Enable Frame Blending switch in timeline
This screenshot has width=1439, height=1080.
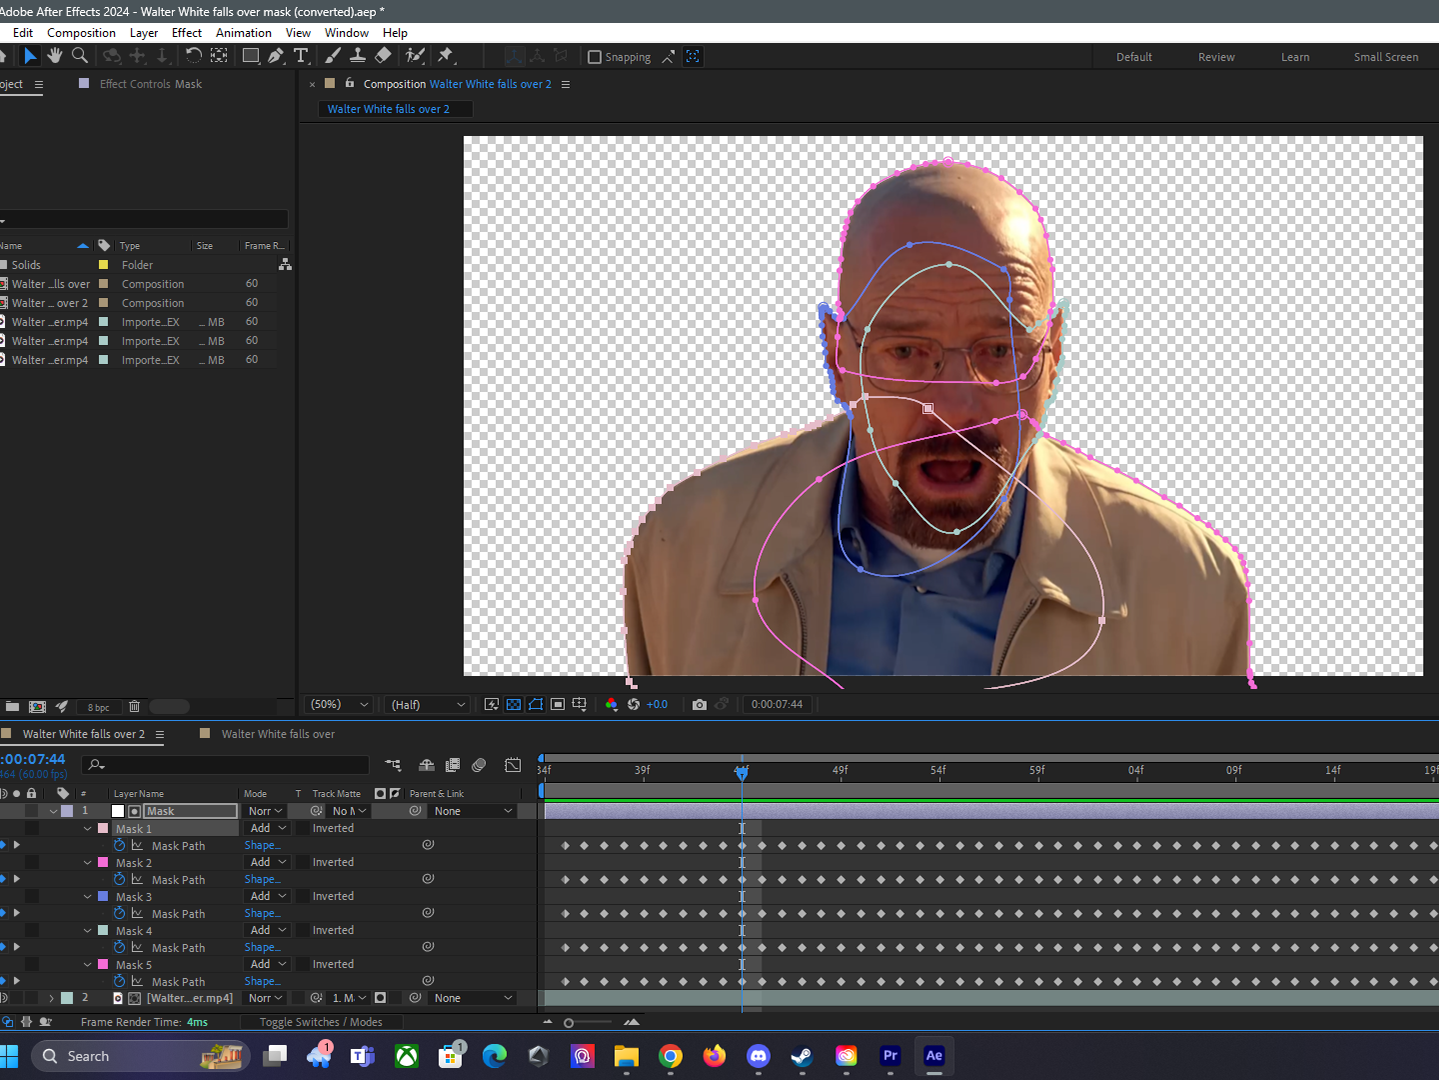pyautogui.click(x=453, y=765)
